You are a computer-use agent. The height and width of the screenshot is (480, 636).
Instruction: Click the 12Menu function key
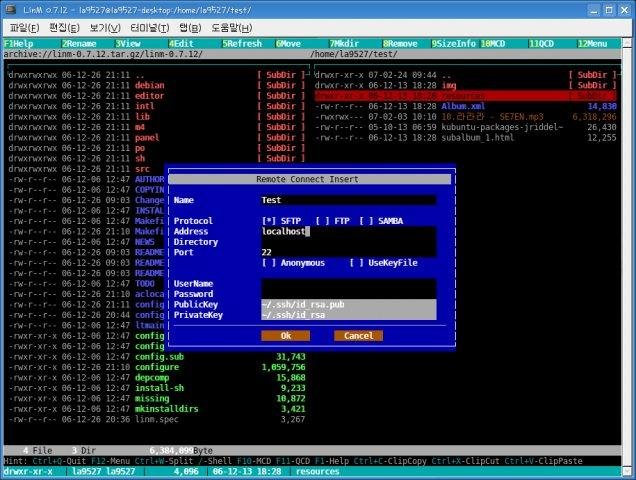pyautogui.click(x=592, y=43)
